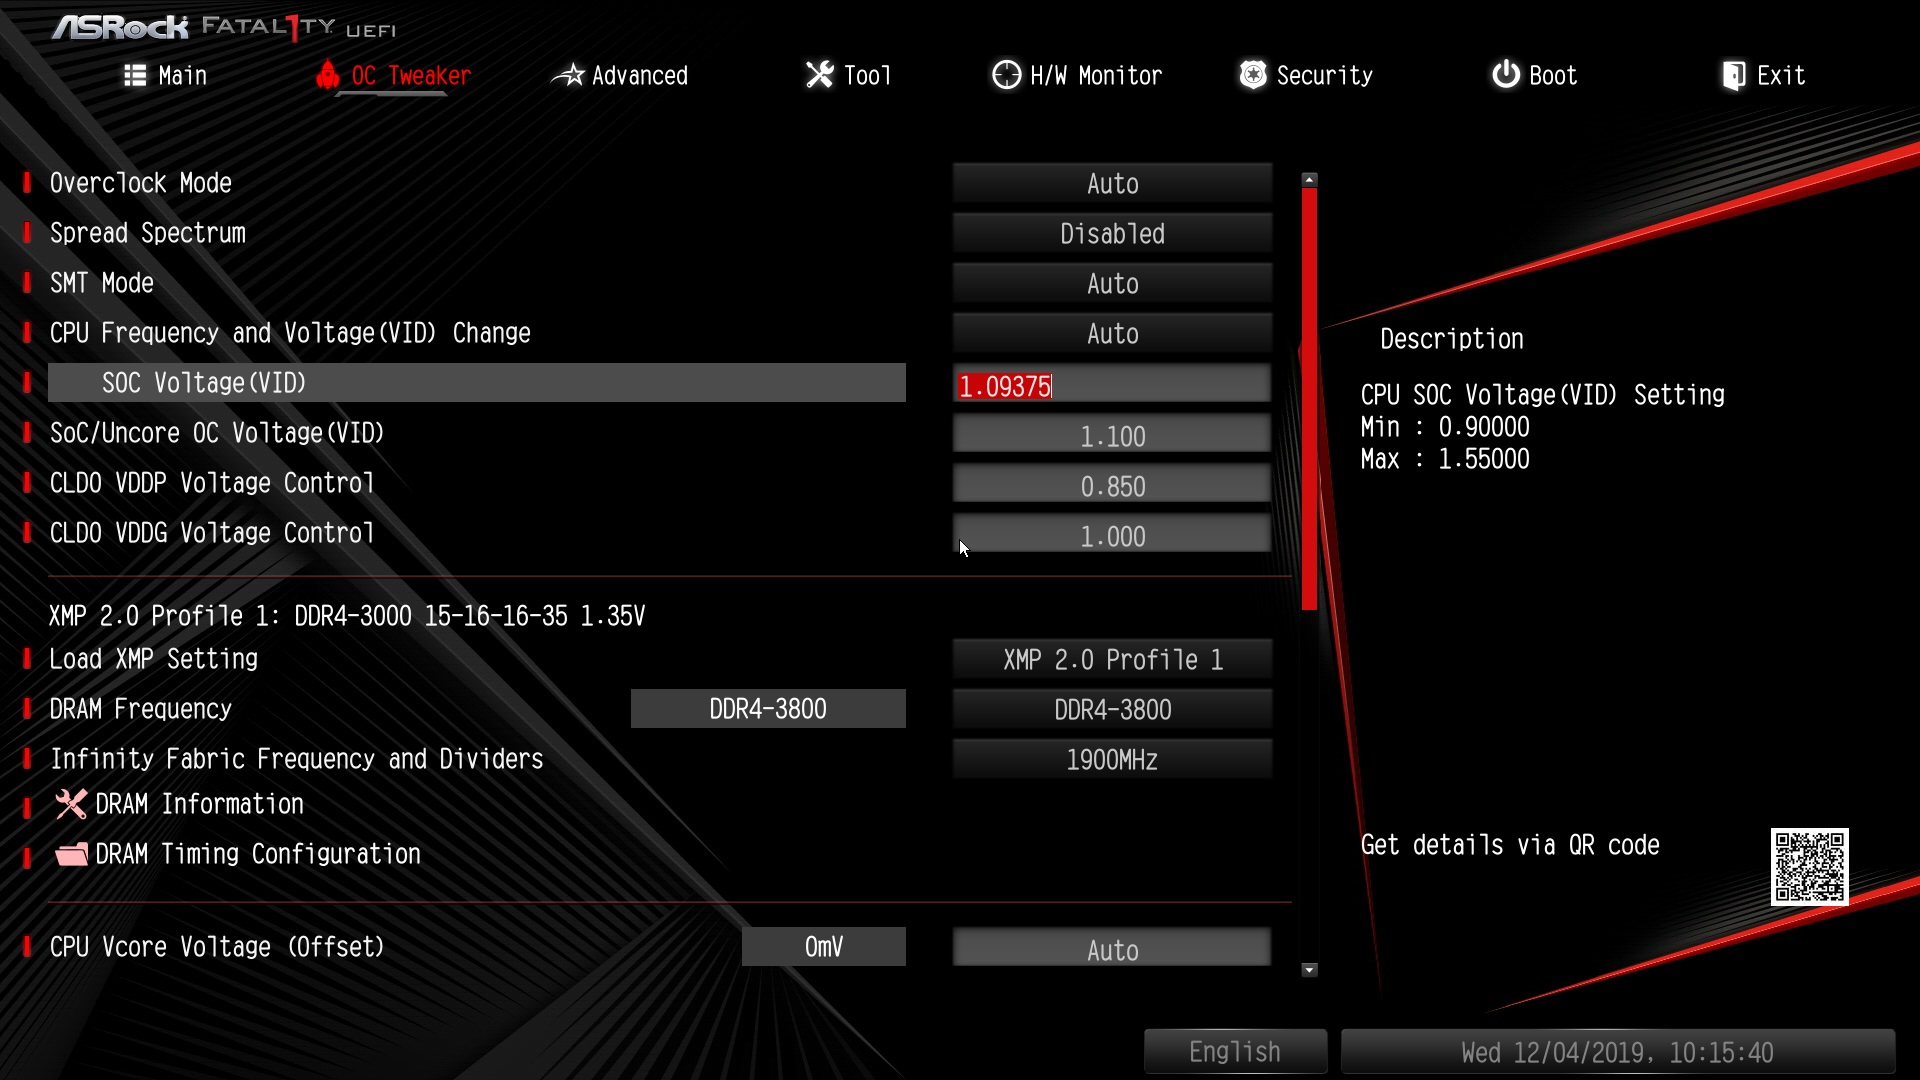Toggle Spread Spectrum Disabled value
Screen dimensions: 1920x1080
pyautogui.click(x=1112, y=233)
